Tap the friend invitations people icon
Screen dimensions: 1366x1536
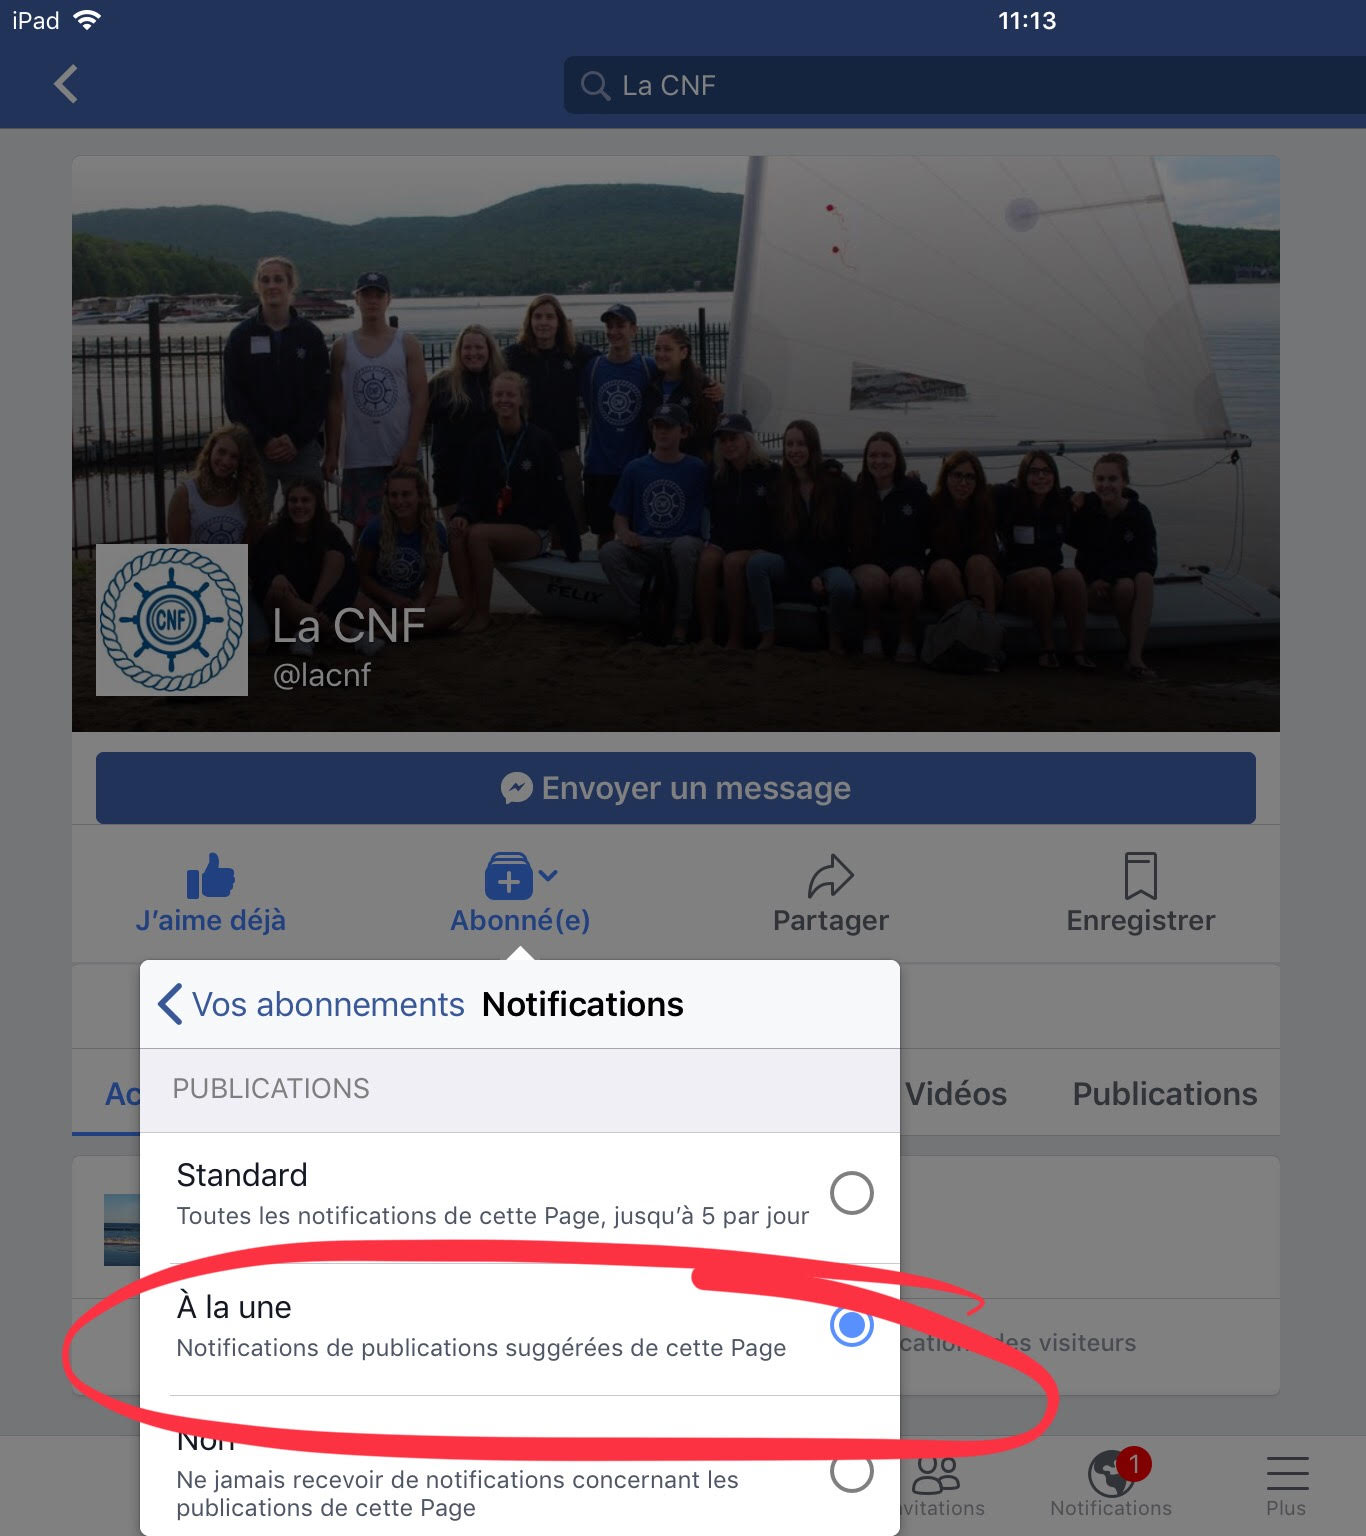937,1474
